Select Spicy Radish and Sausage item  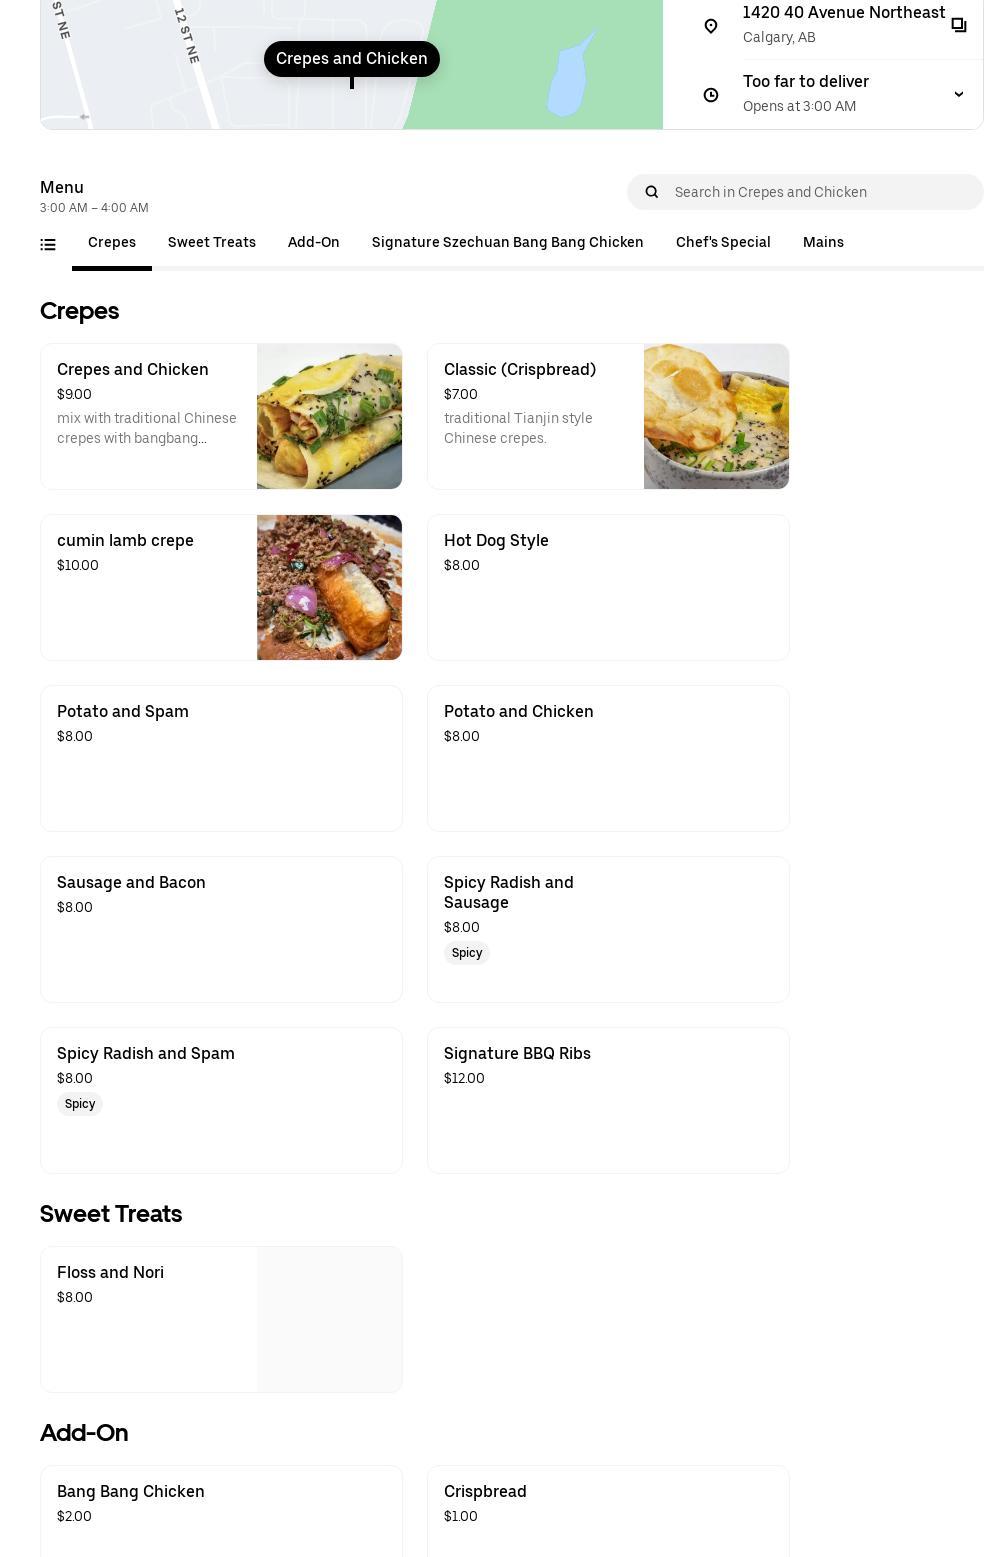tap(608, 929)
